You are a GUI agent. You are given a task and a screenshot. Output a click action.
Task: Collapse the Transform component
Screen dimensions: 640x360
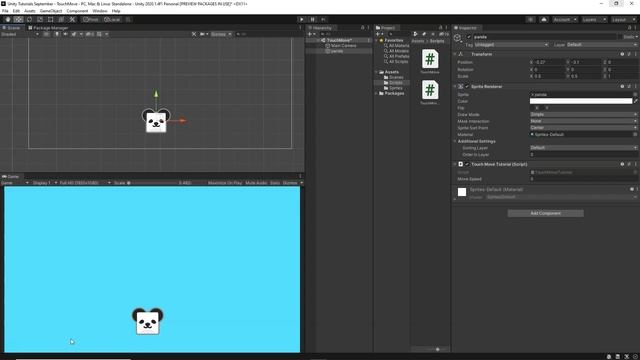pyautogui.click(x=455, y=54)
